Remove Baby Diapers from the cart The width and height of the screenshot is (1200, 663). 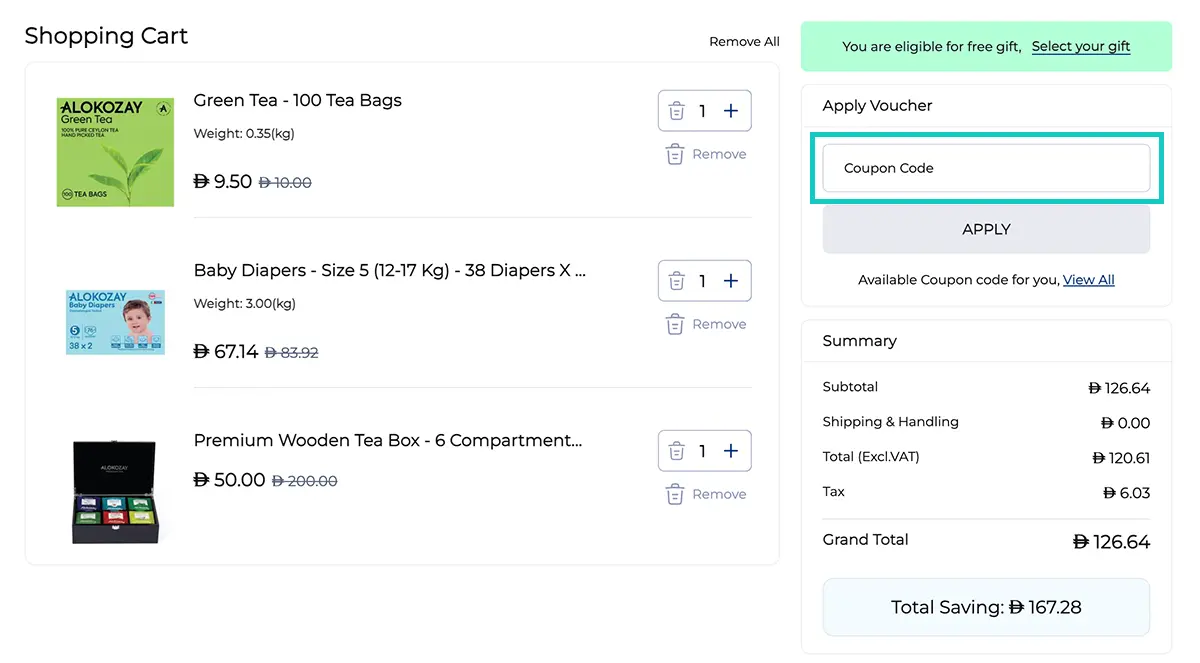pyautogui.click(x=706, y=324)
